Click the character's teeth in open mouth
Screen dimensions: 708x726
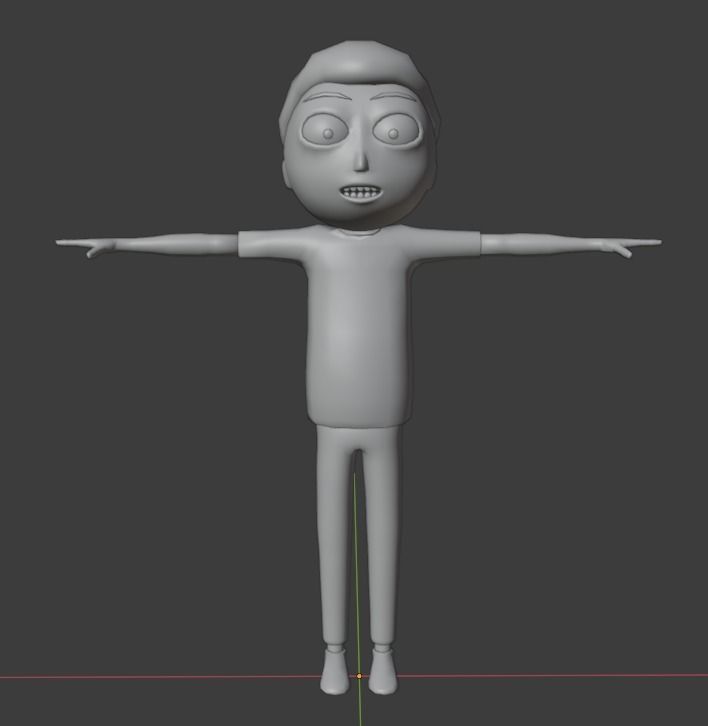[360, 193]
